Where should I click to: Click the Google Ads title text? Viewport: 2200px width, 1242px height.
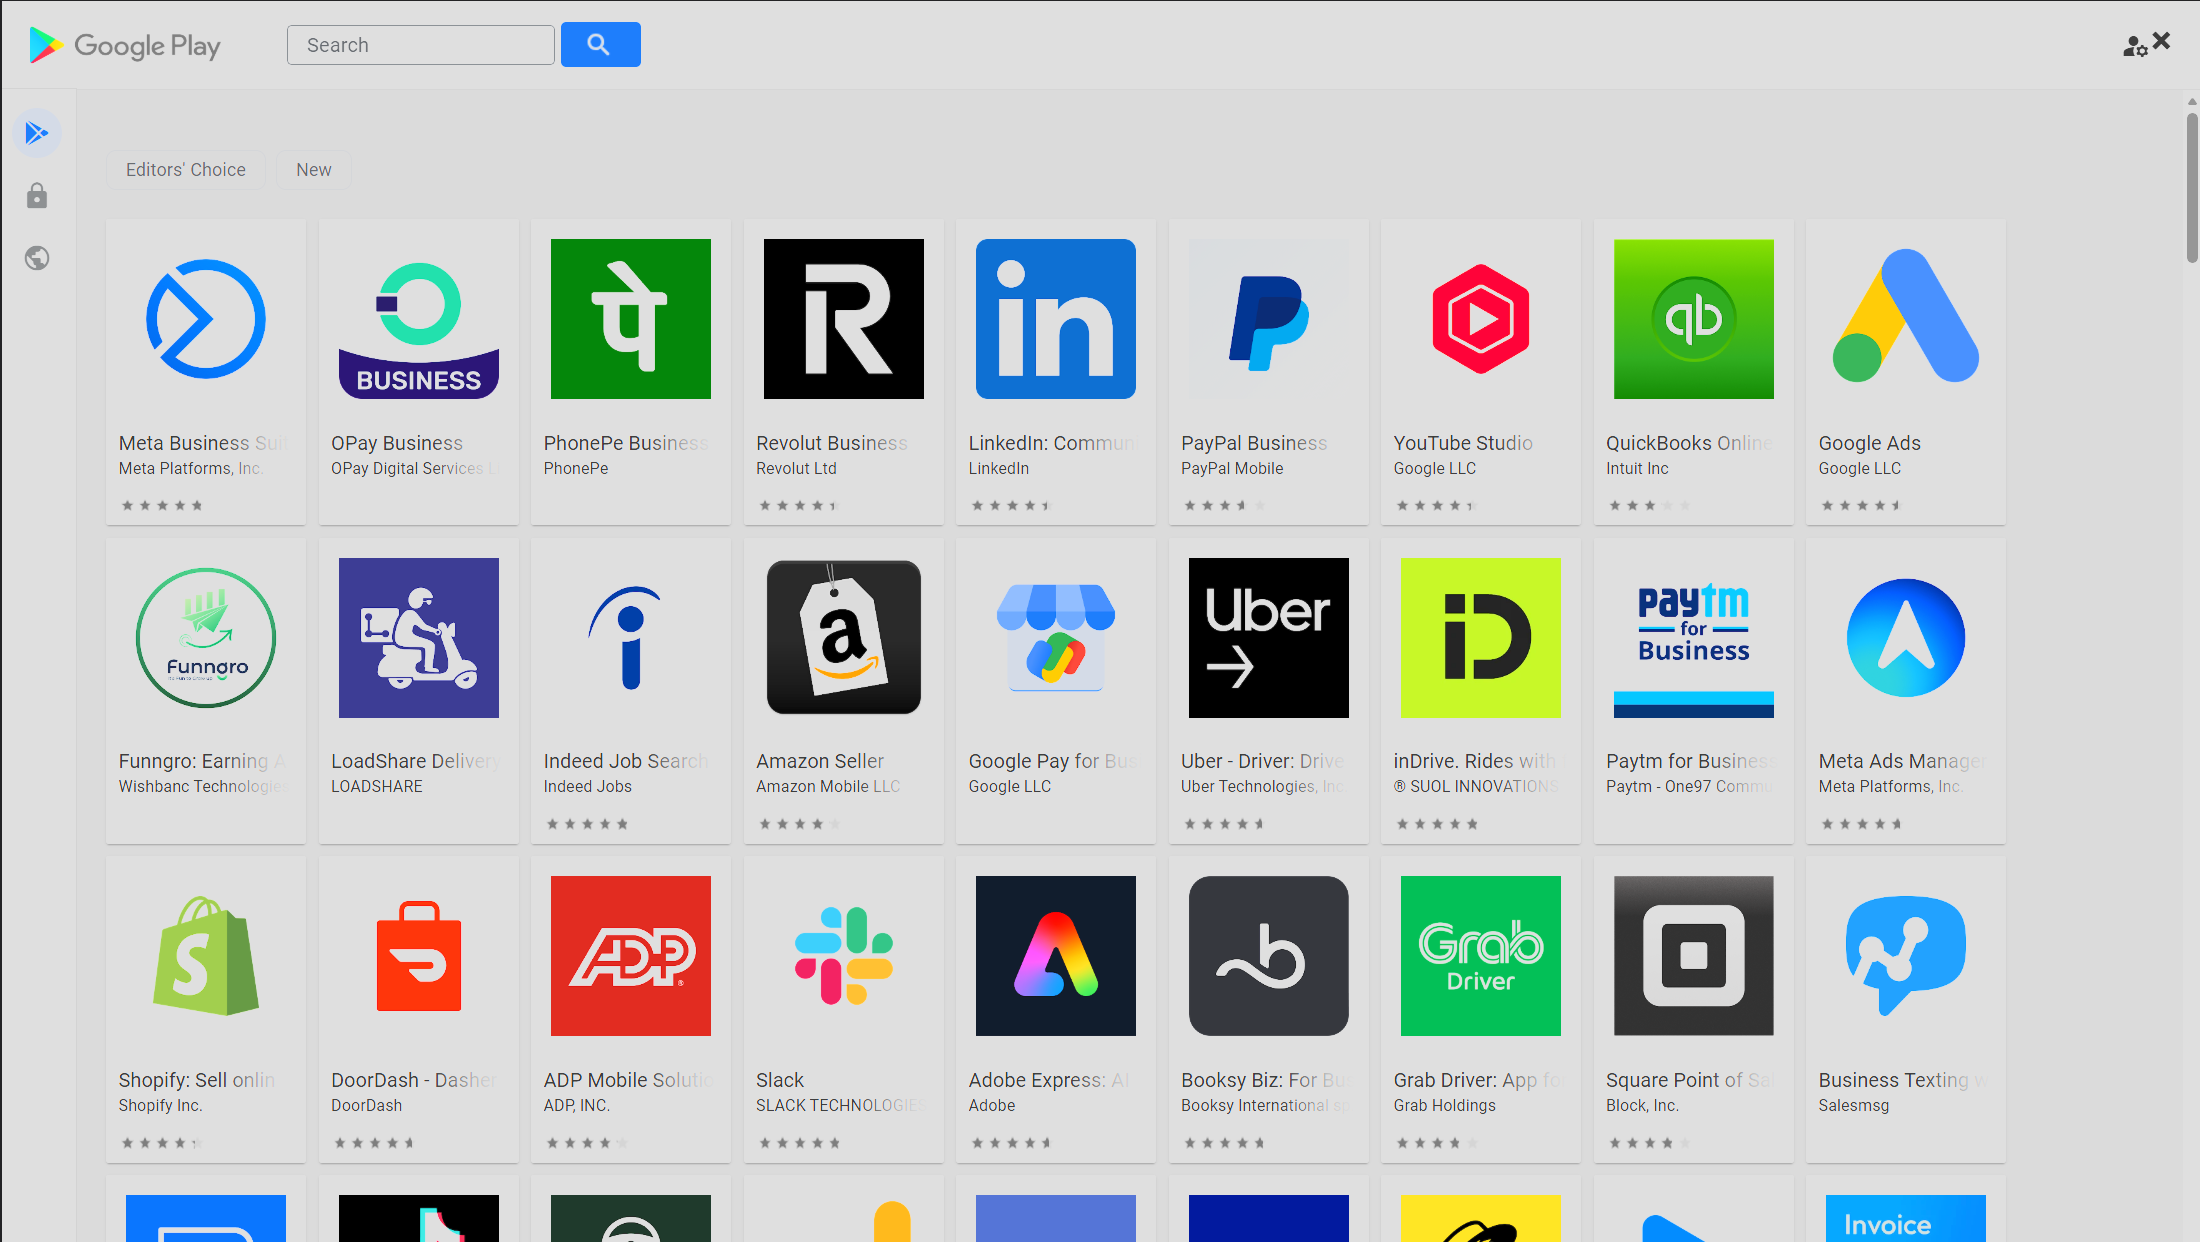click(1870, 443)
